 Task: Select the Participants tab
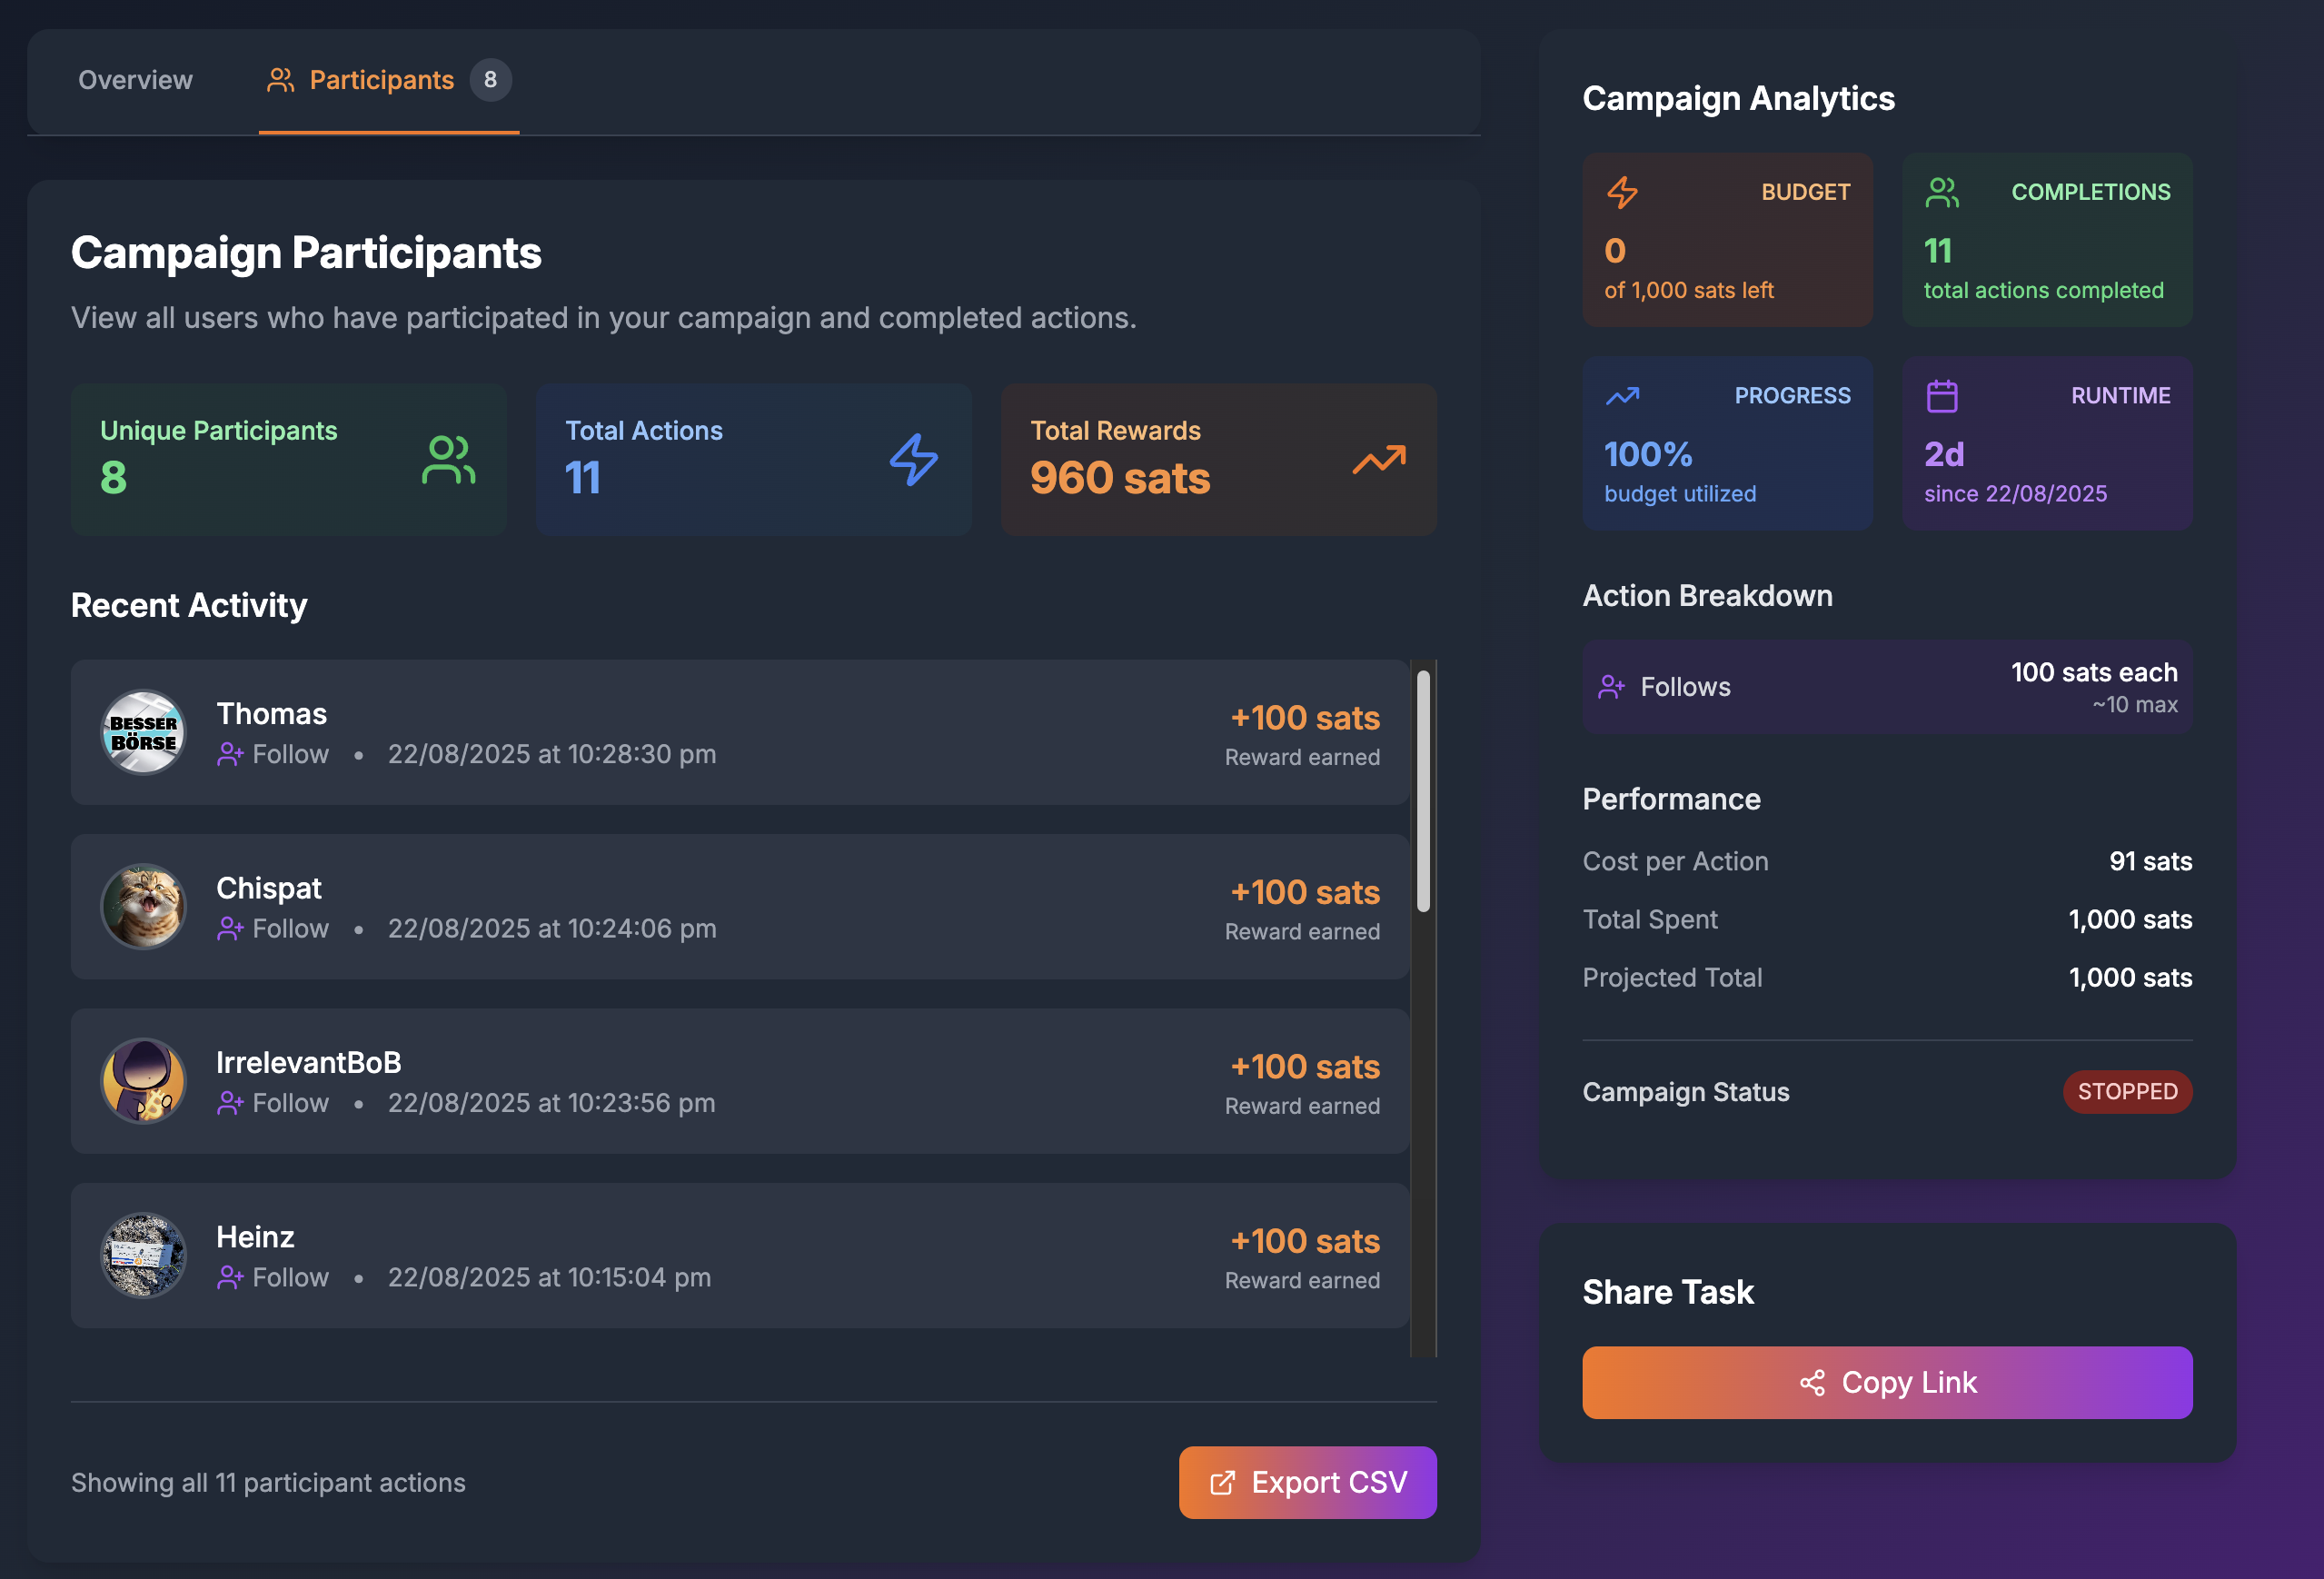(381, 80)
